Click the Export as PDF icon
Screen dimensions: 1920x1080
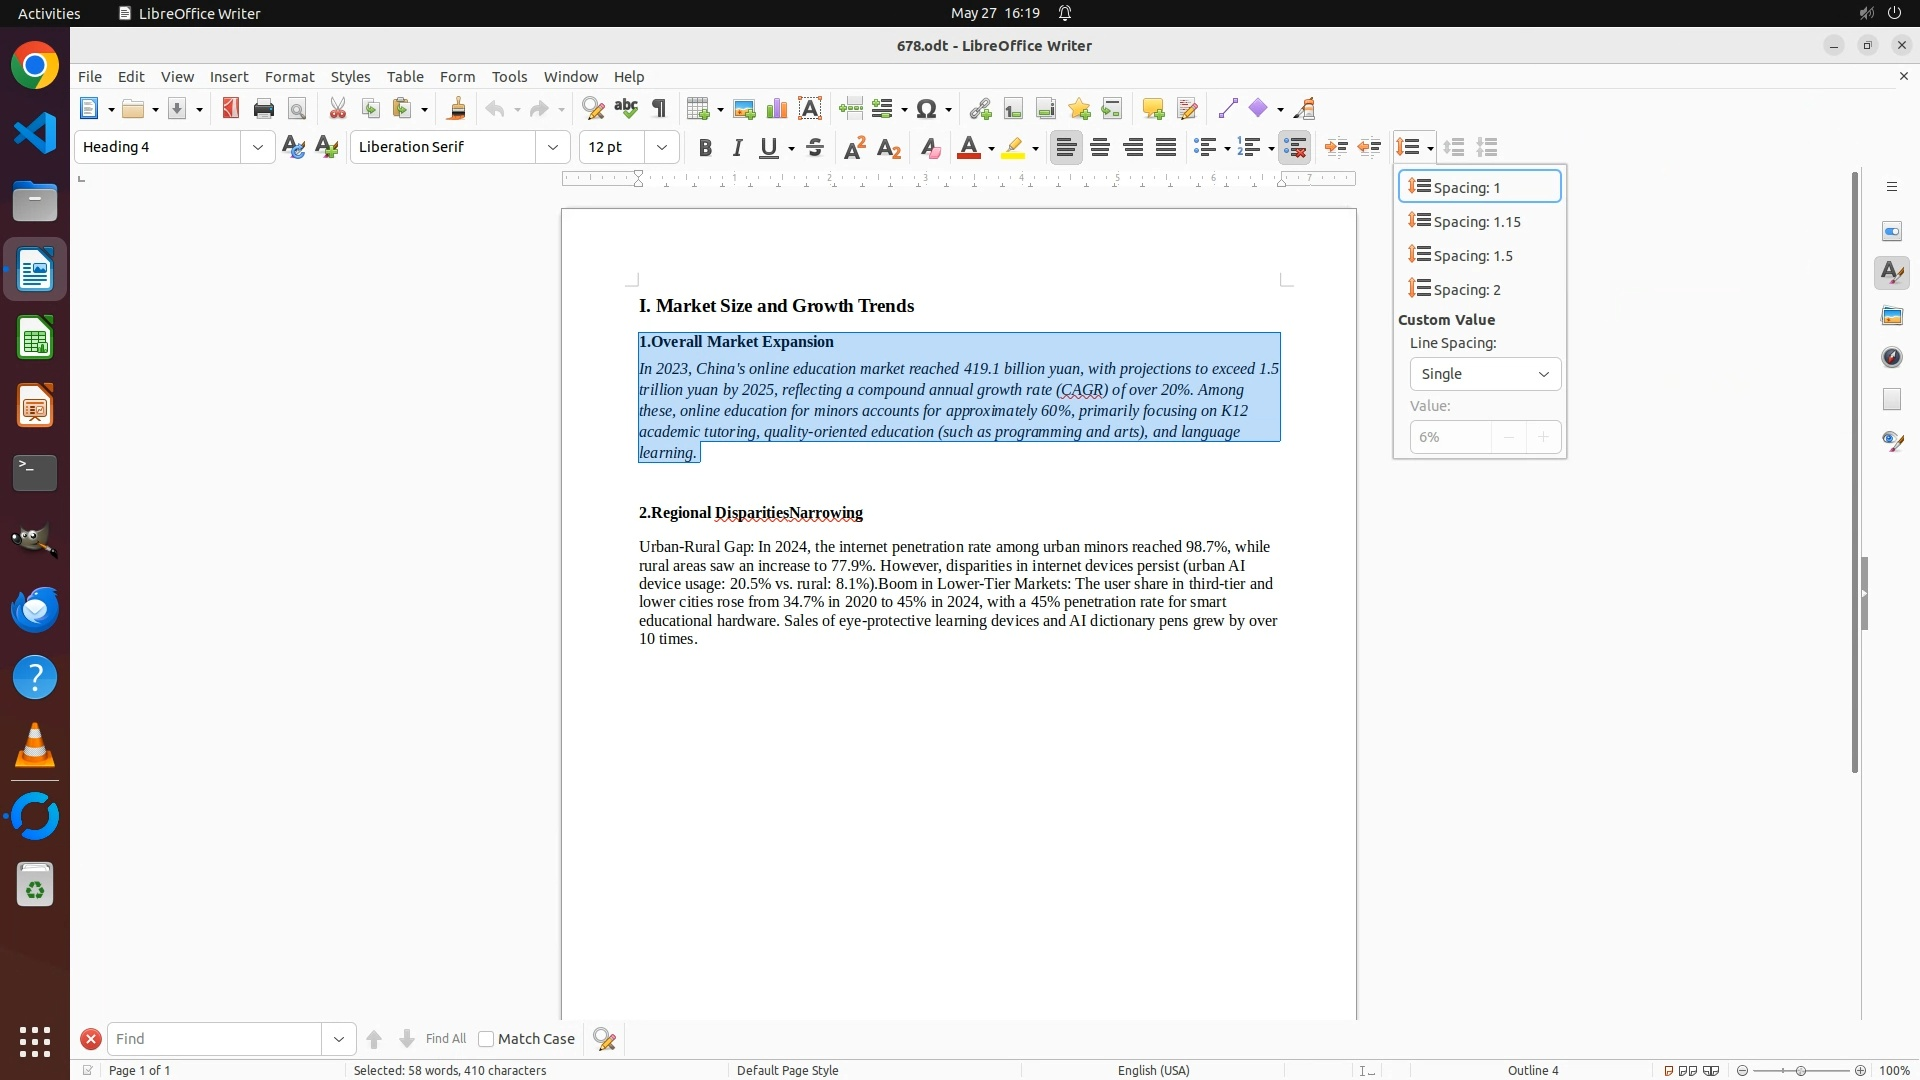[231, 109]
